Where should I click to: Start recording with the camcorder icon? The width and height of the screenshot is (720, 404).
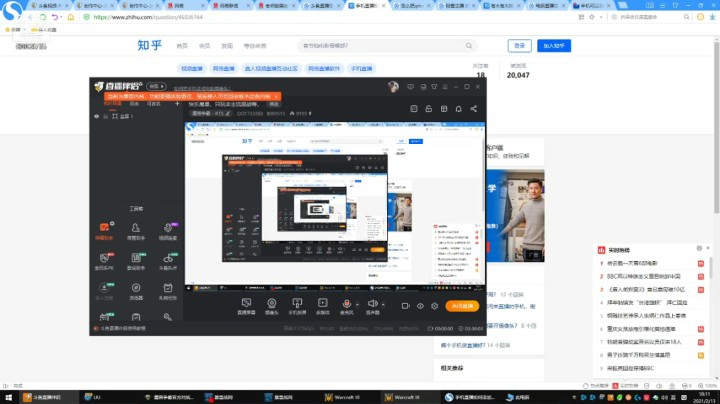pyautogui.click(x=405, y=306)
